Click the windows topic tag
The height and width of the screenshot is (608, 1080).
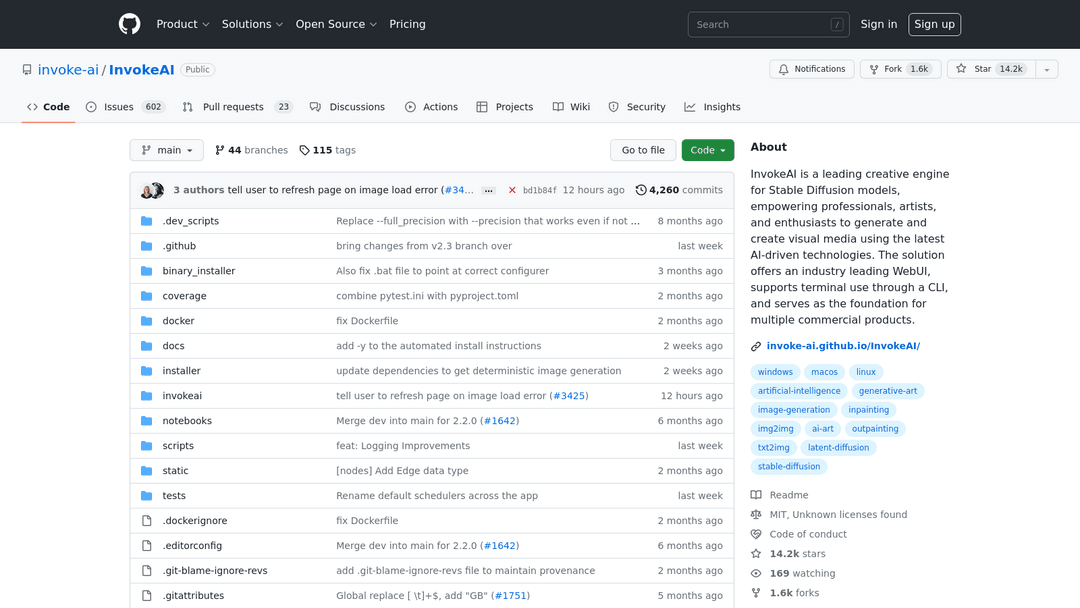pos(775,372)
